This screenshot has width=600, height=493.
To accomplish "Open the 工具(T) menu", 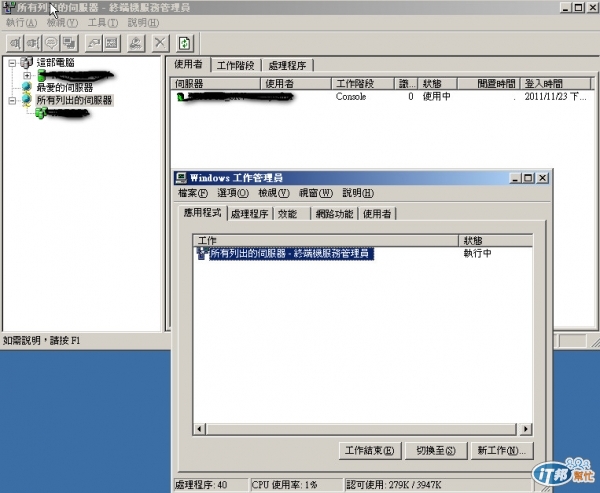I will [x=103, y=23].
